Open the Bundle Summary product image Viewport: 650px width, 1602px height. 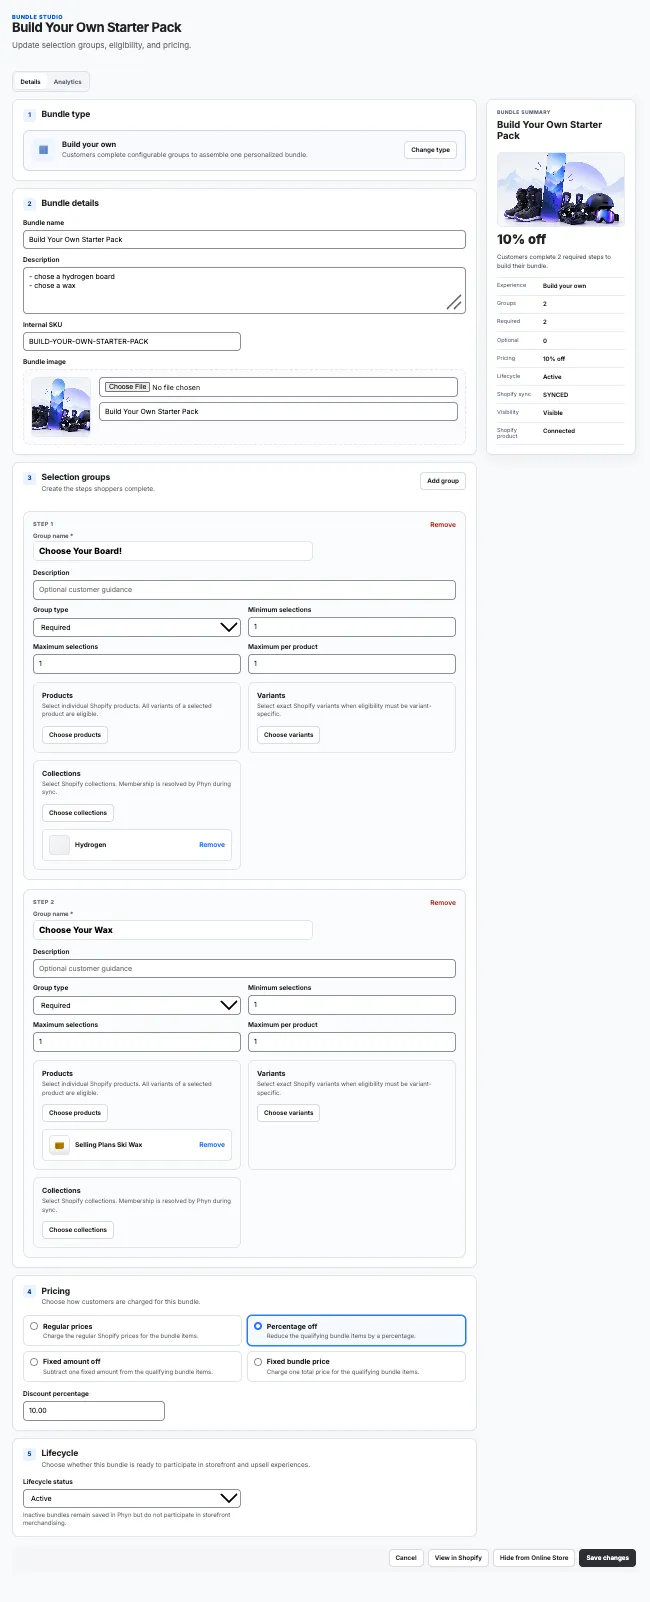click(560, 189)
